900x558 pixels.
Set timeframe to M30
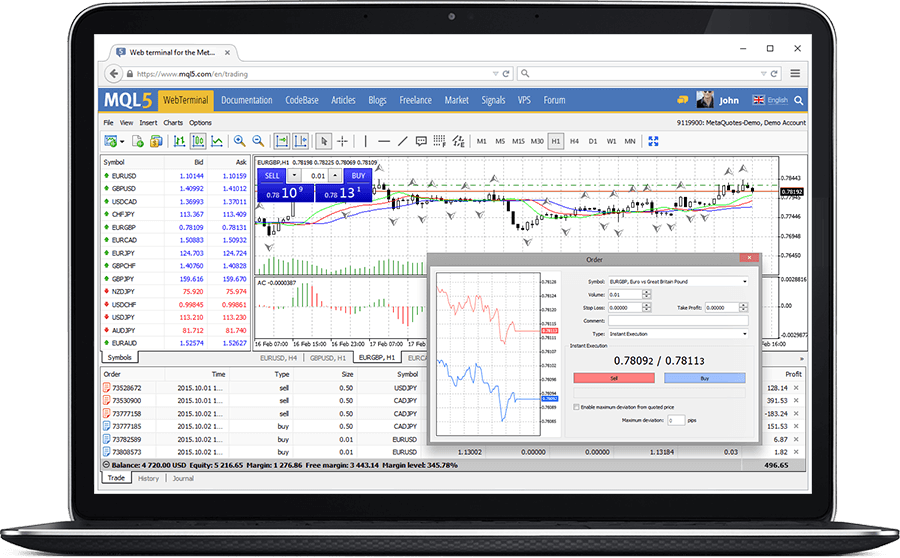click(x=537, y=141)
